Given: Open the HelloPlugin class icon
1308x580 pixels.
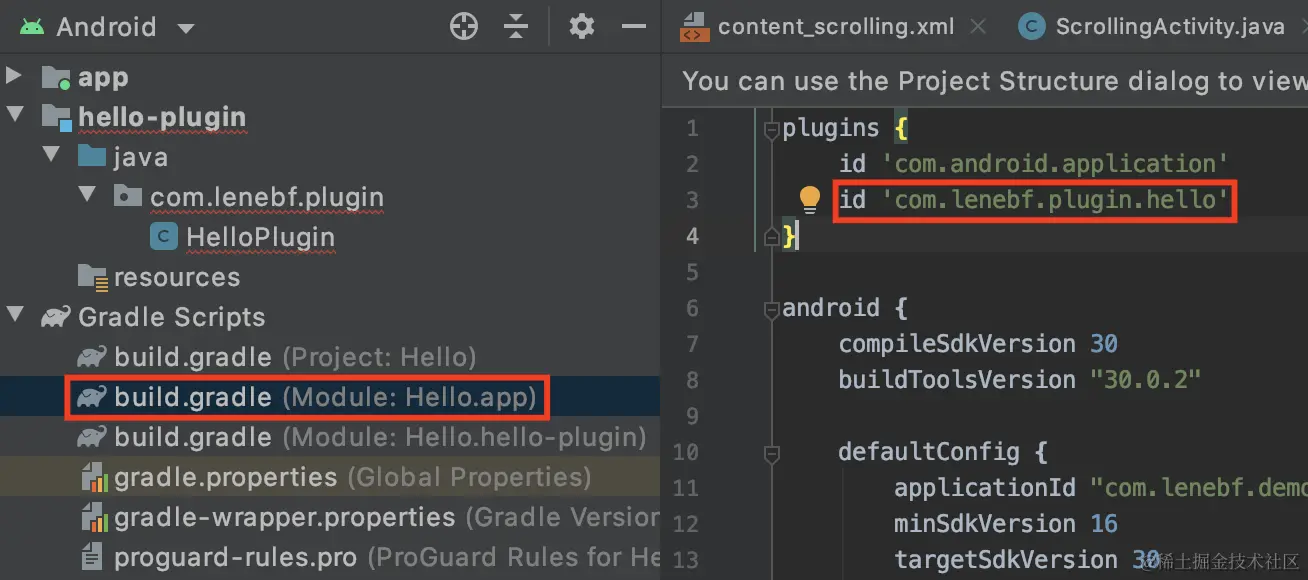Looking at the screenshot, I should coord(164,237).
